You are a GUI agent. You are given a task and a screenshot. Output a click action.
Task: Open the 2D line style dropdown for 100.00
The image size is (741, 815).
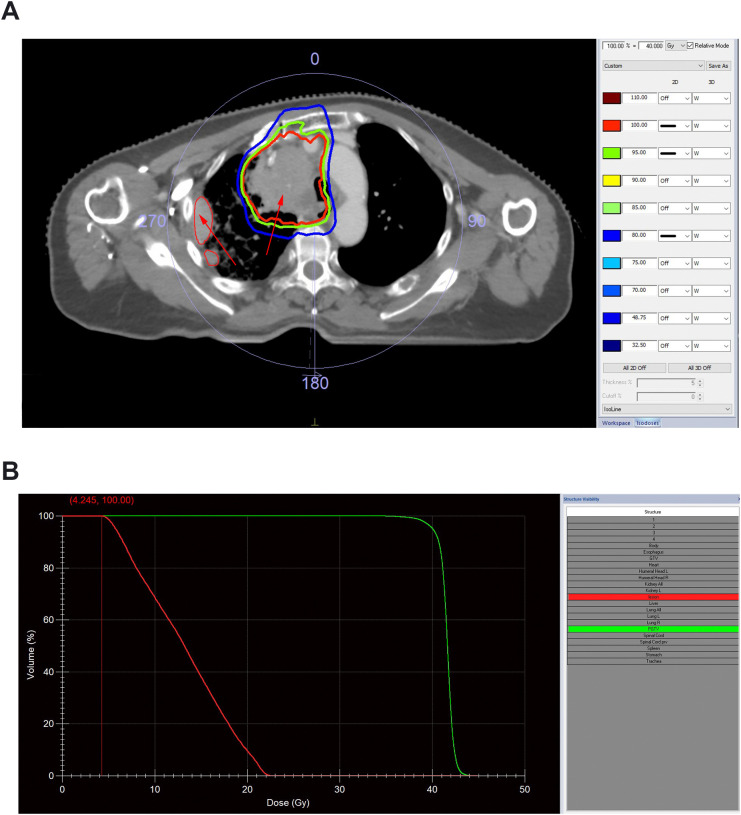point(674,126)
